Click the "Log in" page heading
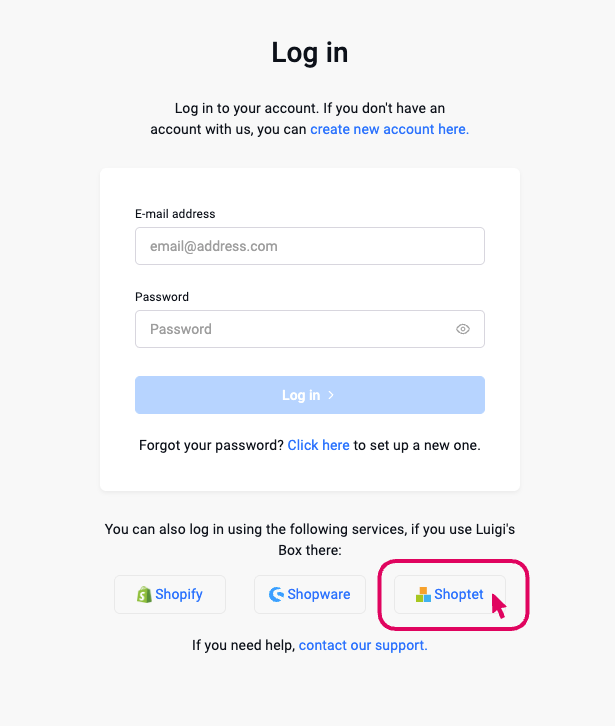 click(x=310, y=52)
